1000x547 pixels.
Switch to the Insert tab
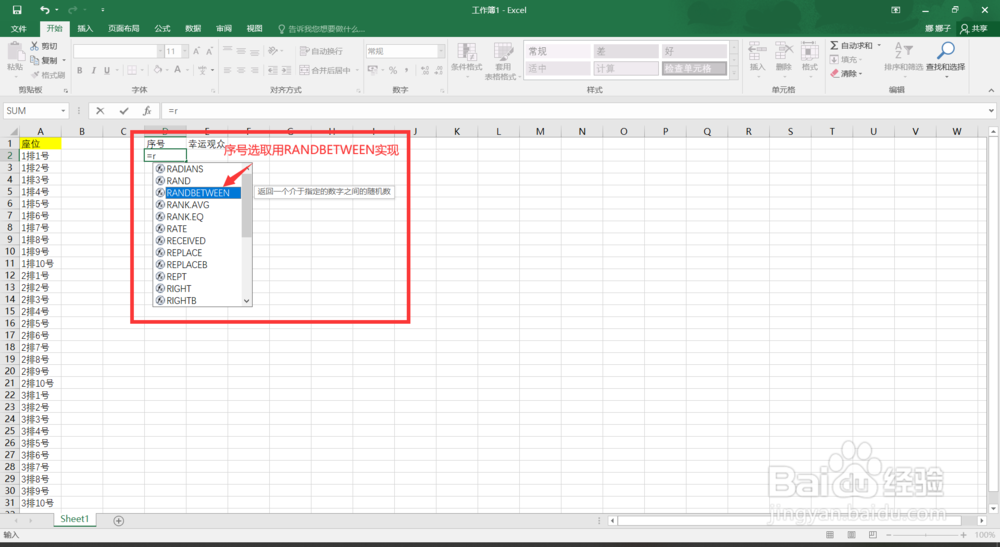click(x=85, y=29)
